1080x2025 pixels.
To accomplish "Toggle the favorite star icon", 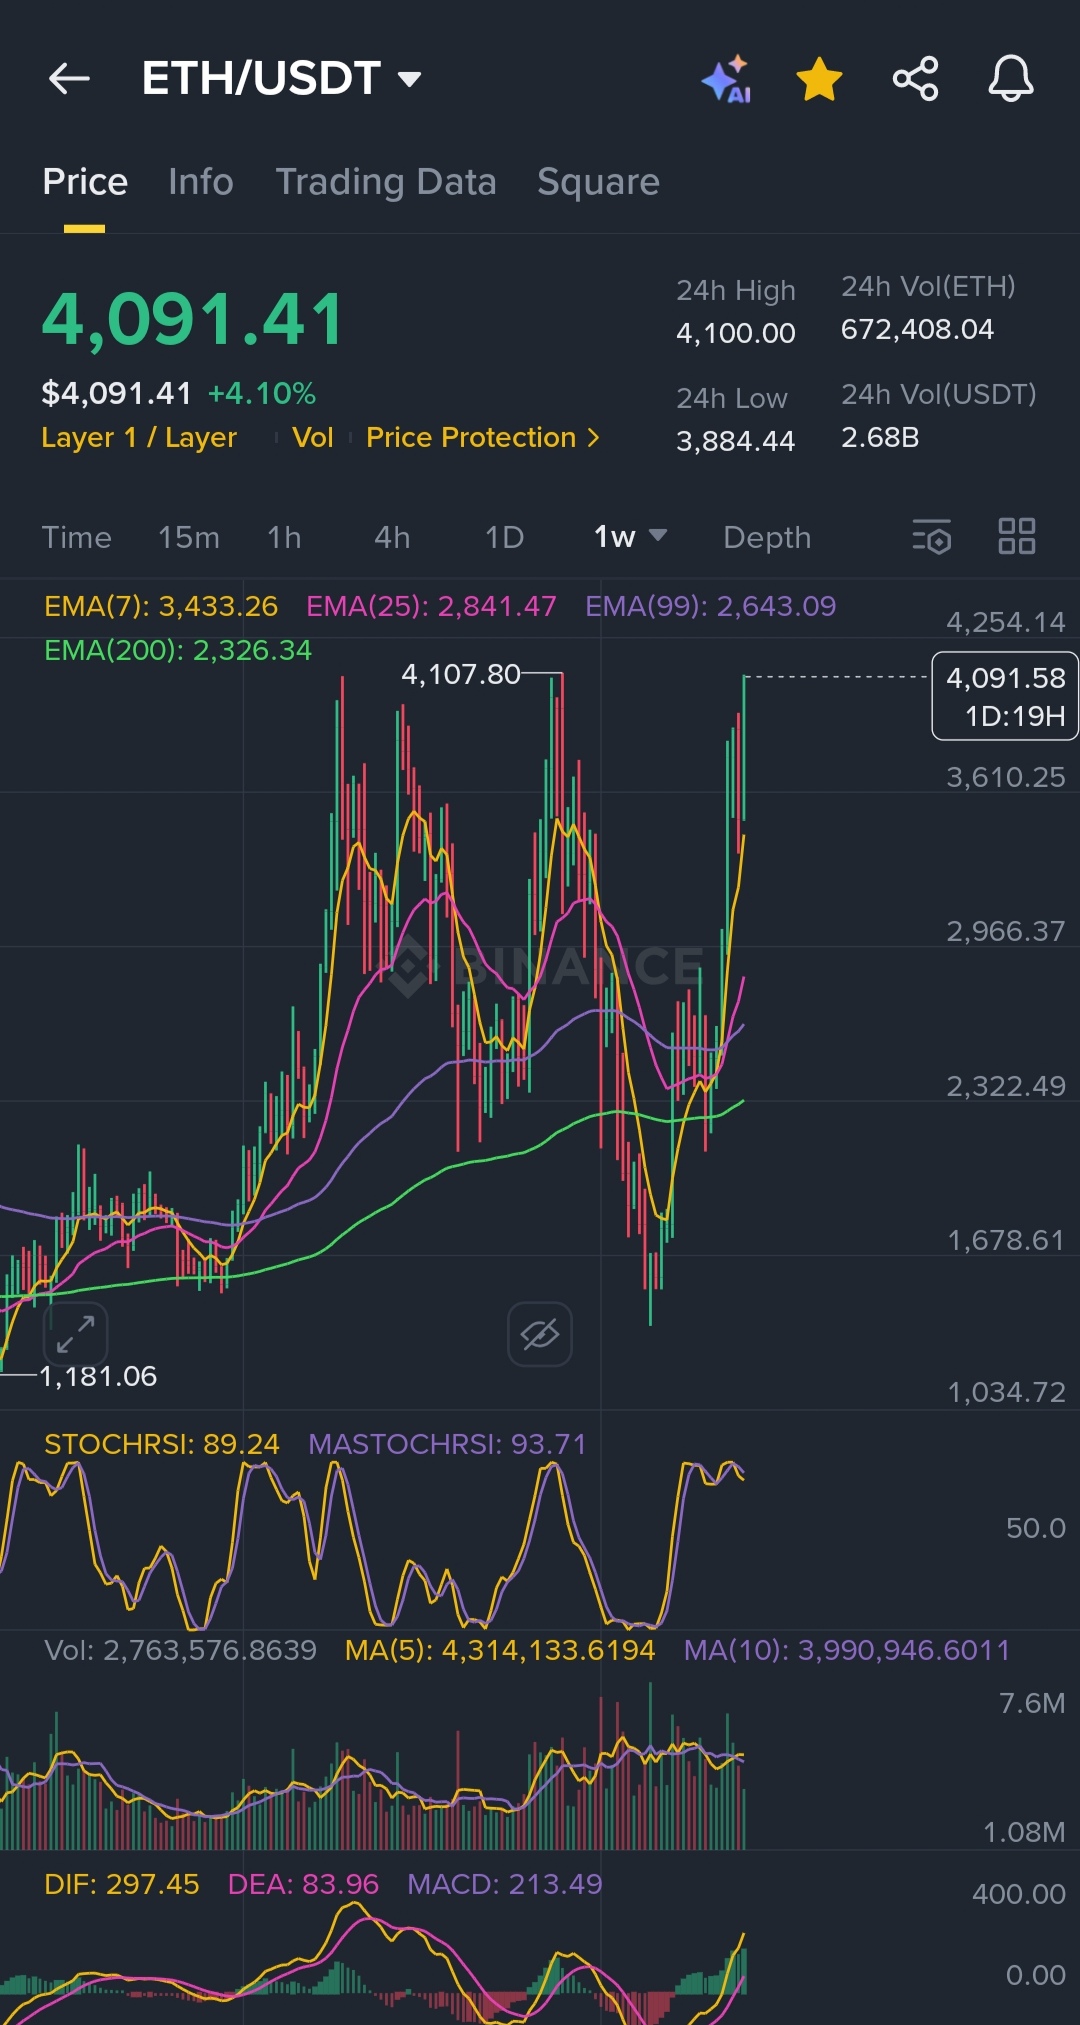I will pyautogui.click(x=819, y=79).
